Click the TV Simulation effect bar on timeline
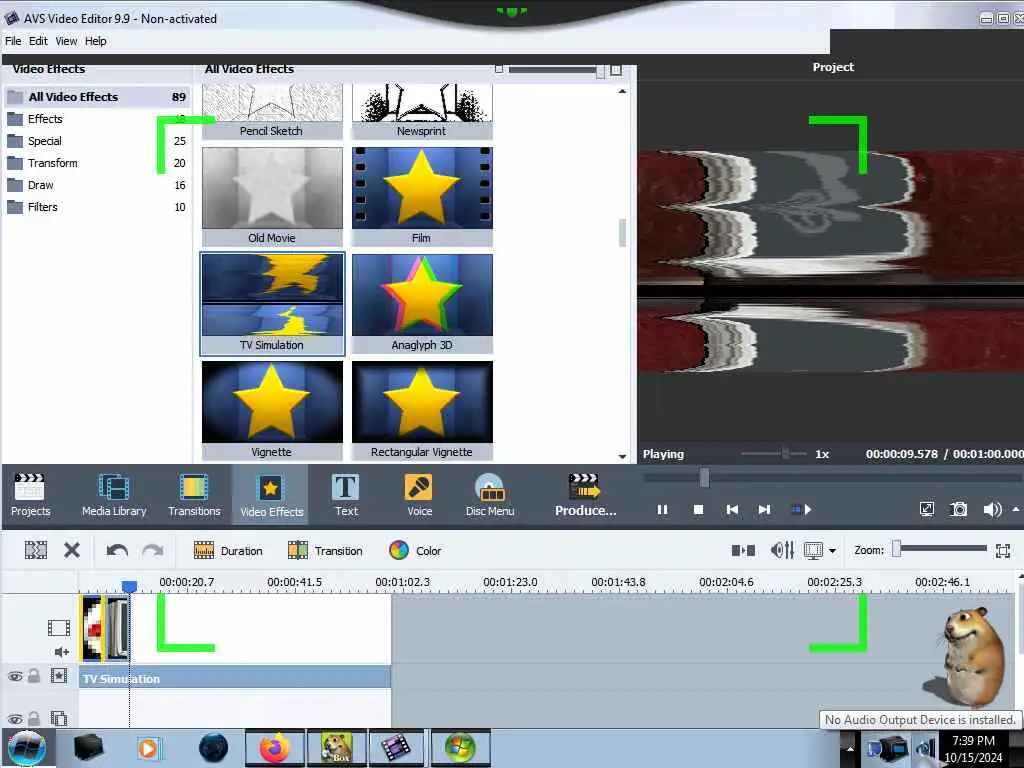Viewport: 1024px width, 768px height. point(235,679)
